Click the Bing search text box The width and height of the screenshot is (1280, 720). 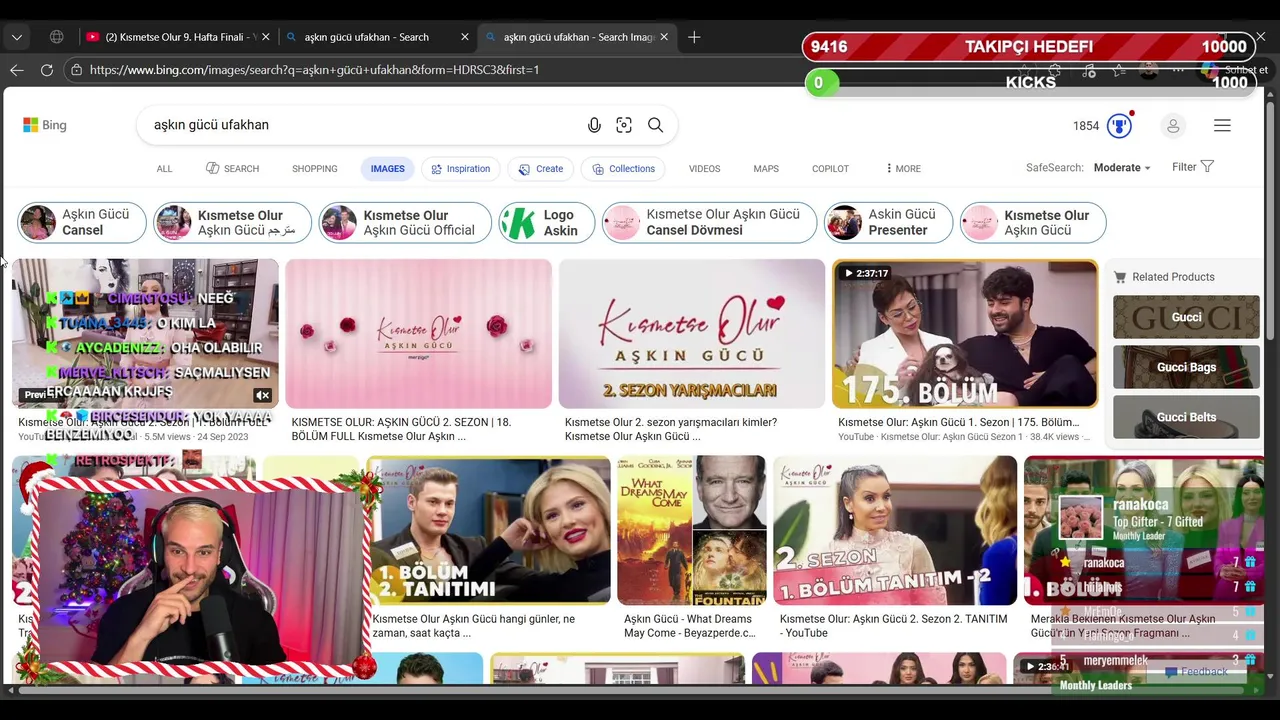click(x=360, y=125)
